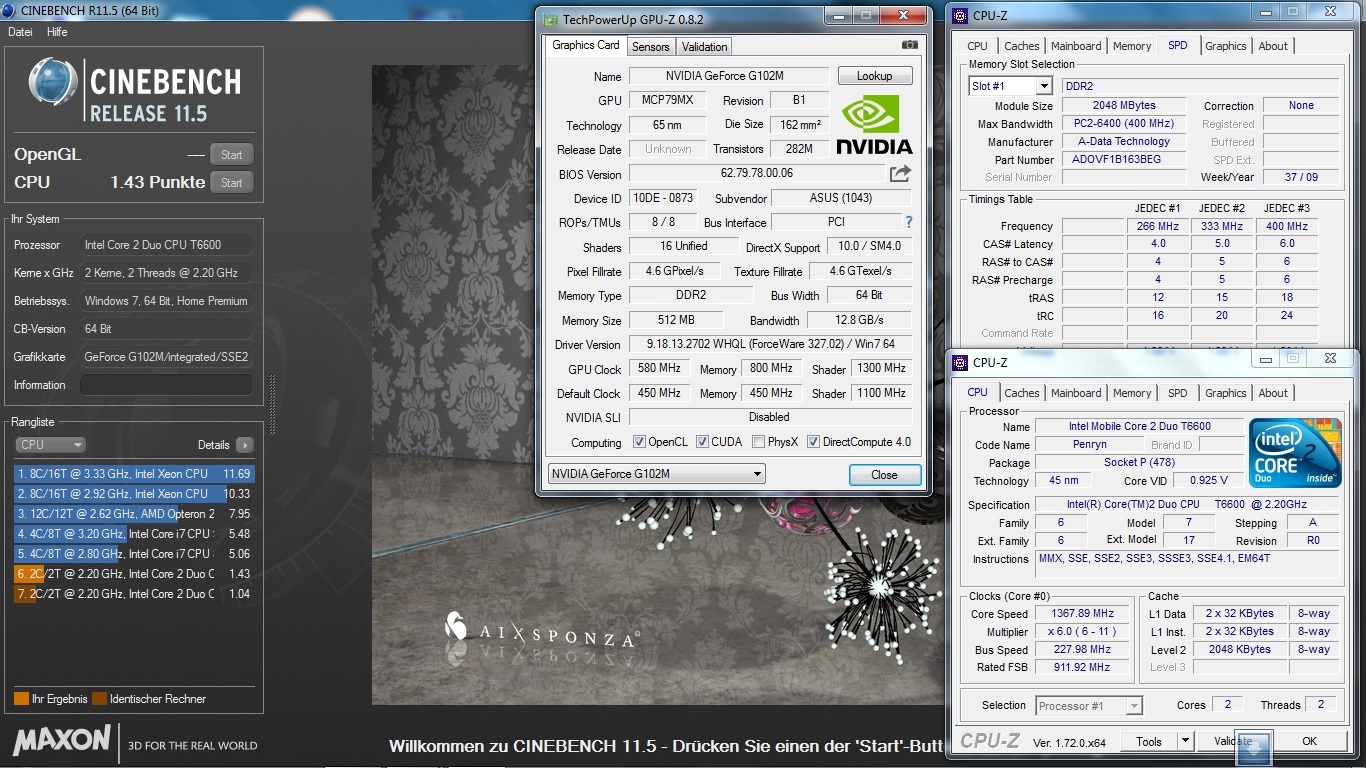Start the OpenGL benchmark in Cinebench
The width and height of the screenshot is (1366, 768).
(231, 155)
